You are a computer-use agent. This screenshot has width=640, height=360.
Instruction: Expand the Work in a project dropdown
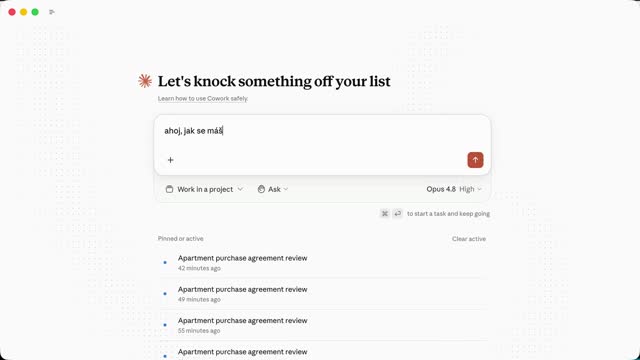point(204,189)
